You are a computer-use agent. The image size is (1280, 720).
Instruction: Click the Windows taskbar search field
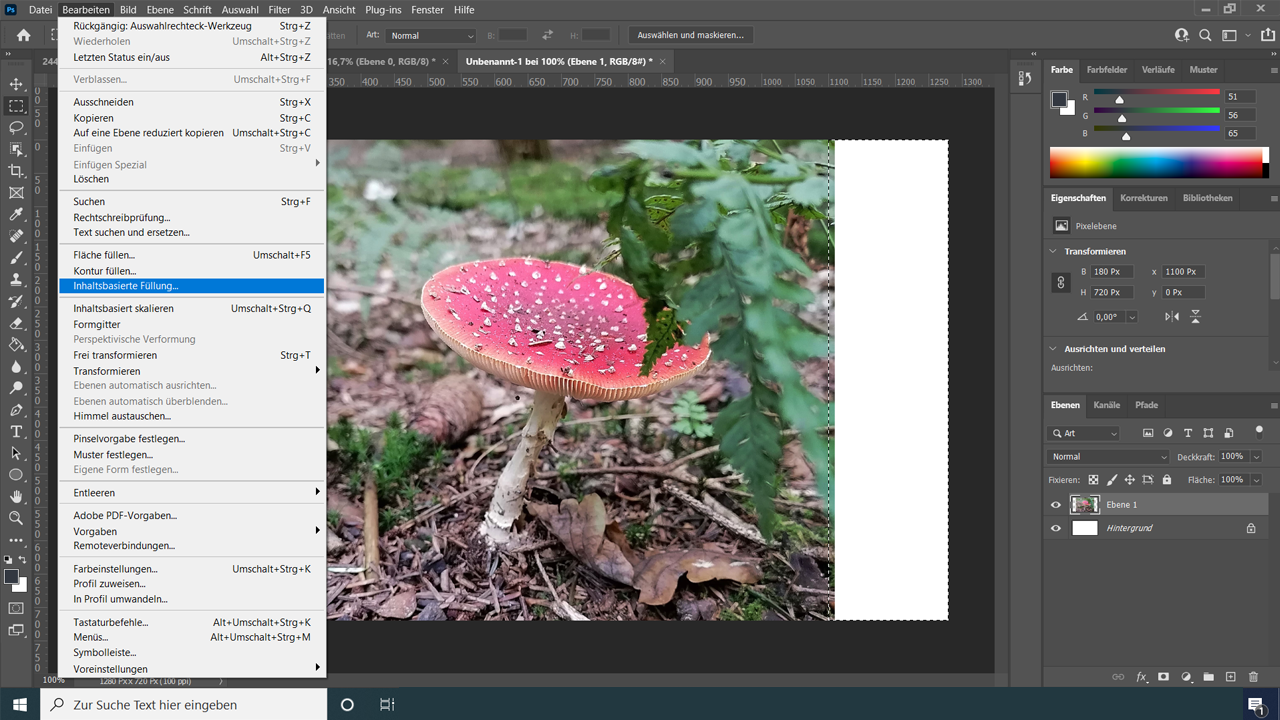180,704
